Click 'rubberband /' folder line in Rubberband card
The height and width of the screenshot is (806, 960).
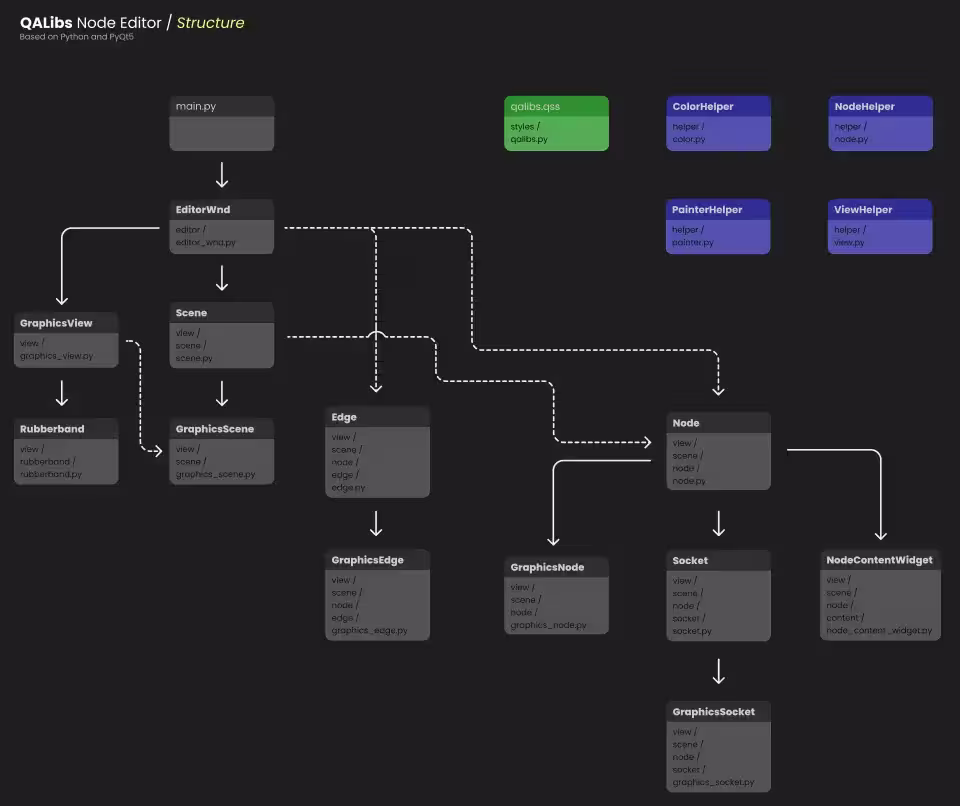[x=47, y=462]
